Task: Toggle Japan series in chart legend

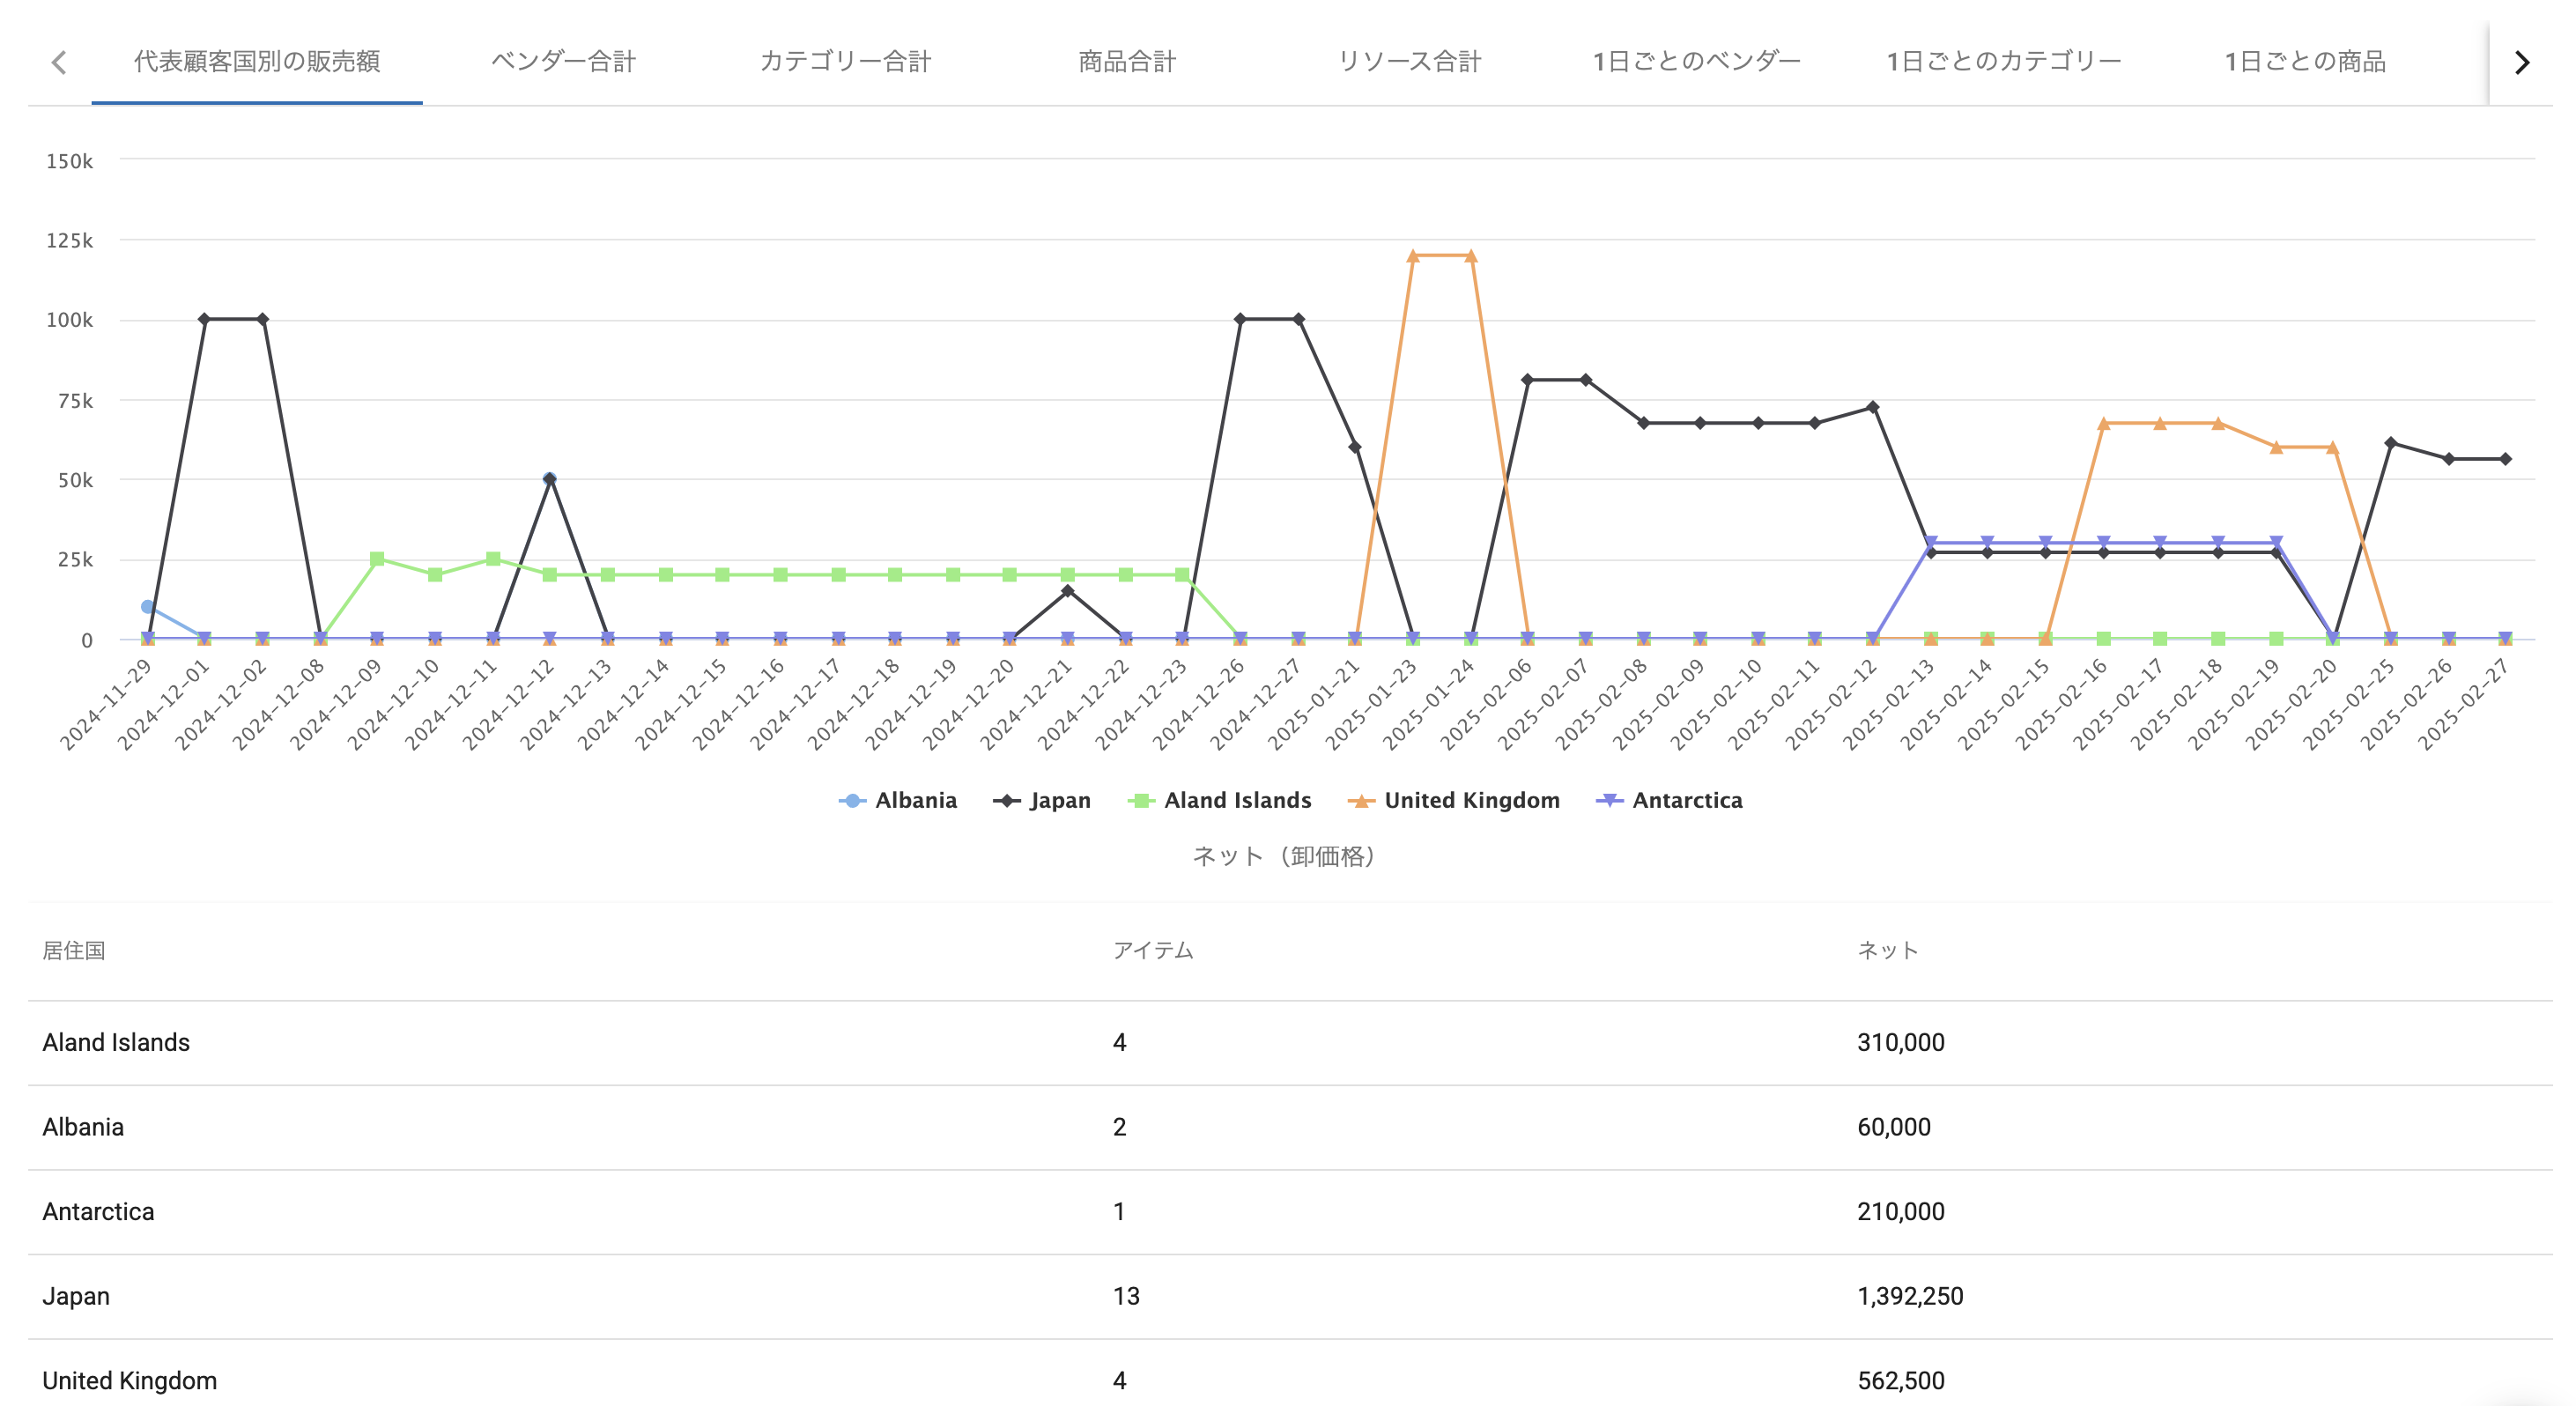Action: (x=1058, y=800)
